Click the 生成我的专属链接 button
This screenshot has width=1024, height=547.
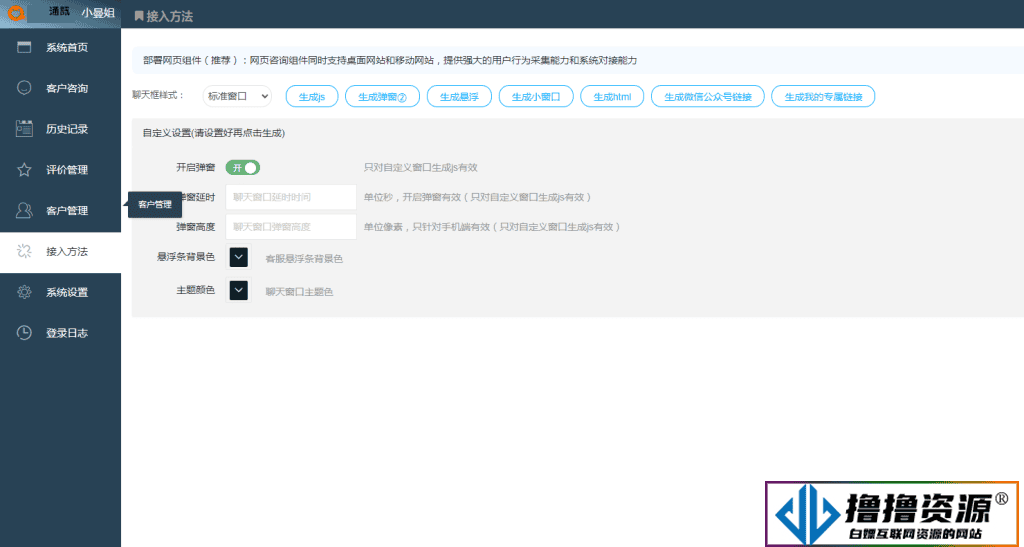pyautogui.click(x=823, y=97)
